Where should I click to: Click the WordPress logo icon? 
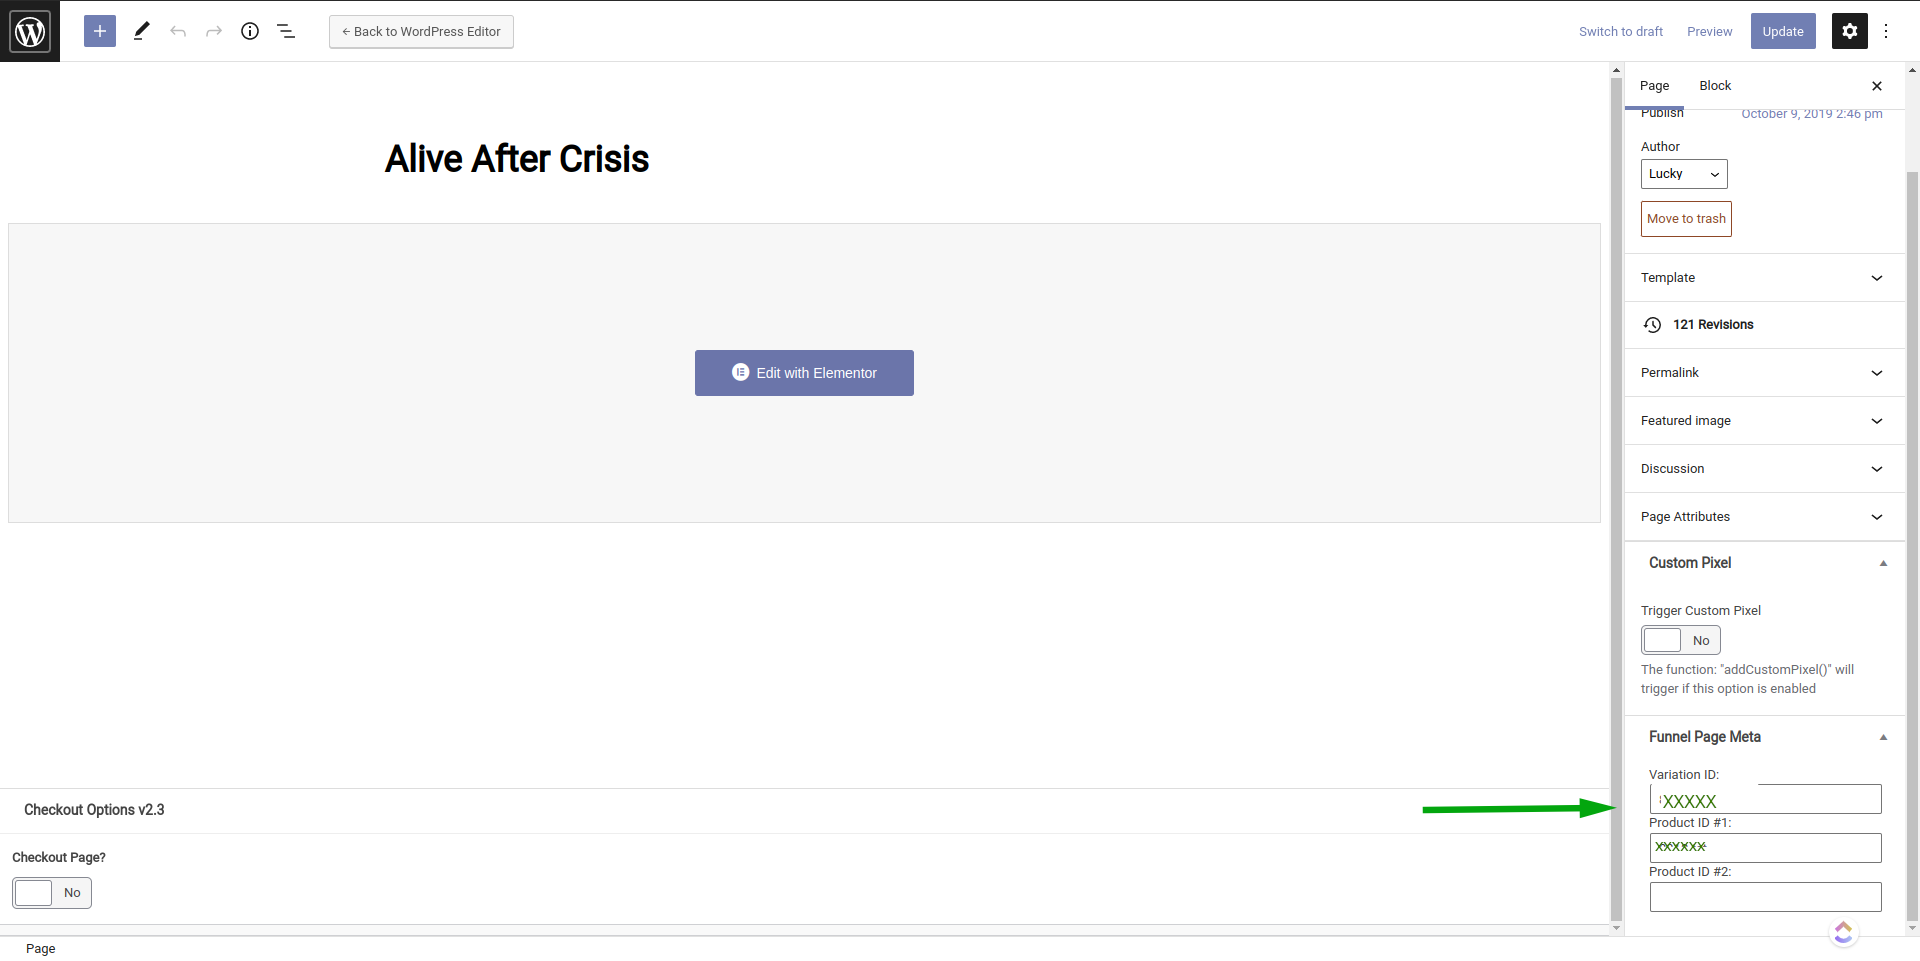click(x=30, y=31)
